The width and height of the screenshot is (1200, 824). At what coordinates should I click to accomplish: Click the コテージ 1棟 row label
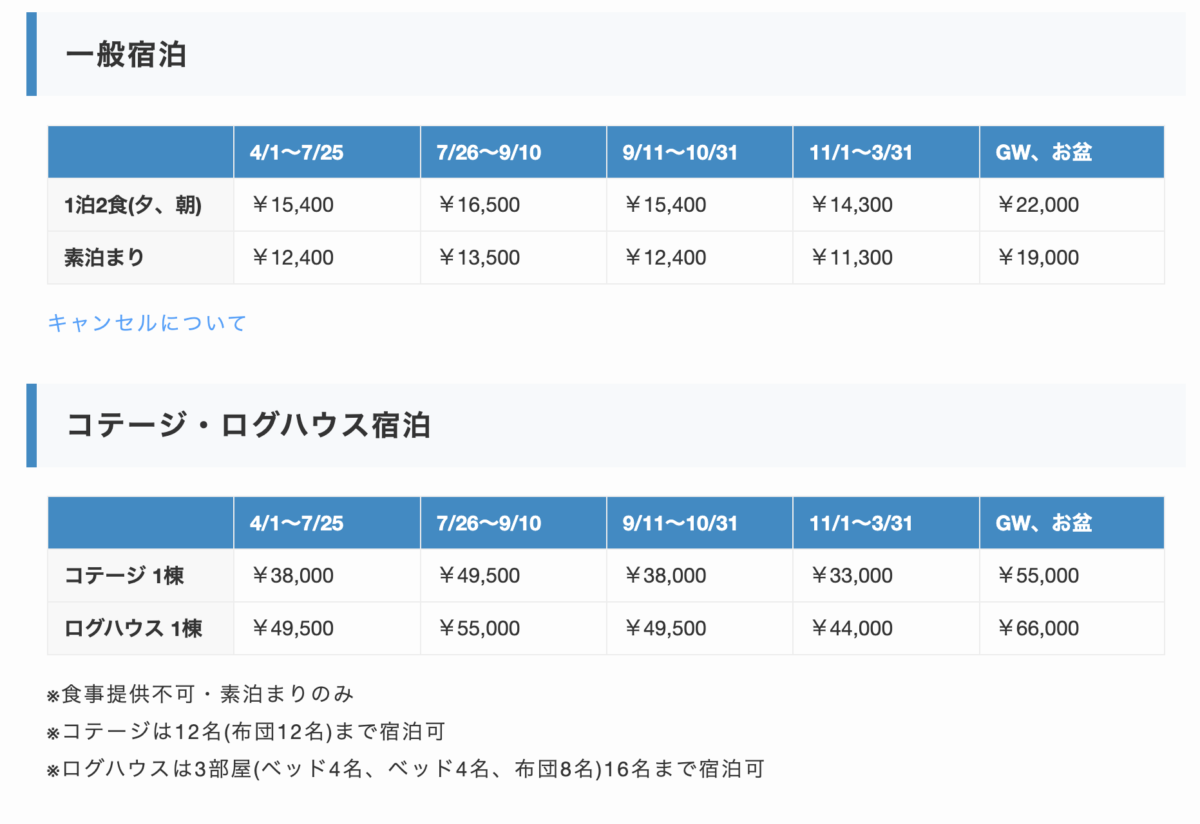point(124,576)
